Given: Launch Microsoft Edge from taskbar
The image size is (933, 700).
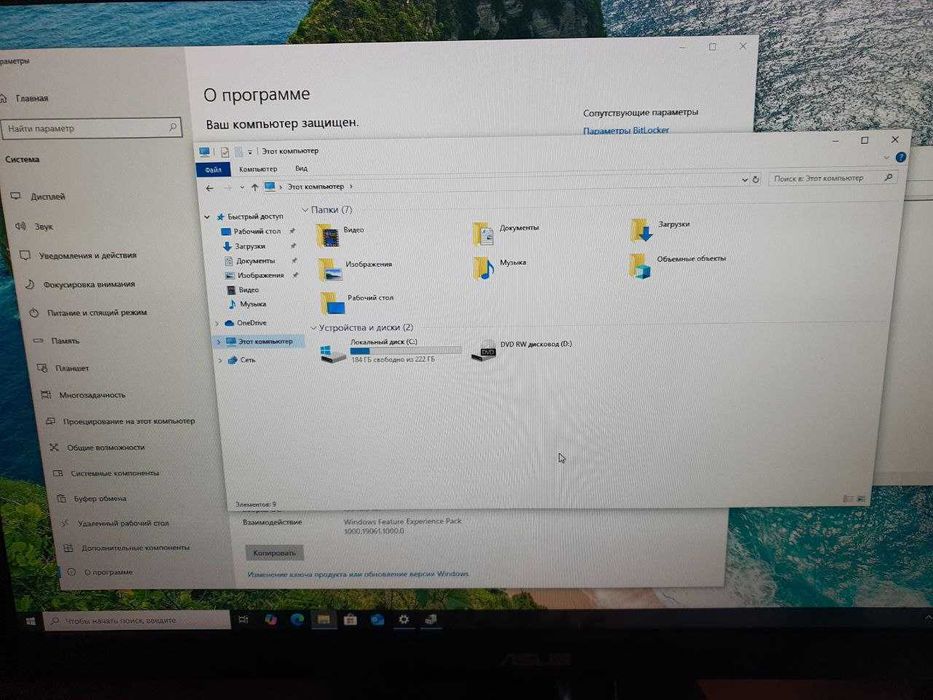Looking at the screenshot, I should tap(296, 620).
